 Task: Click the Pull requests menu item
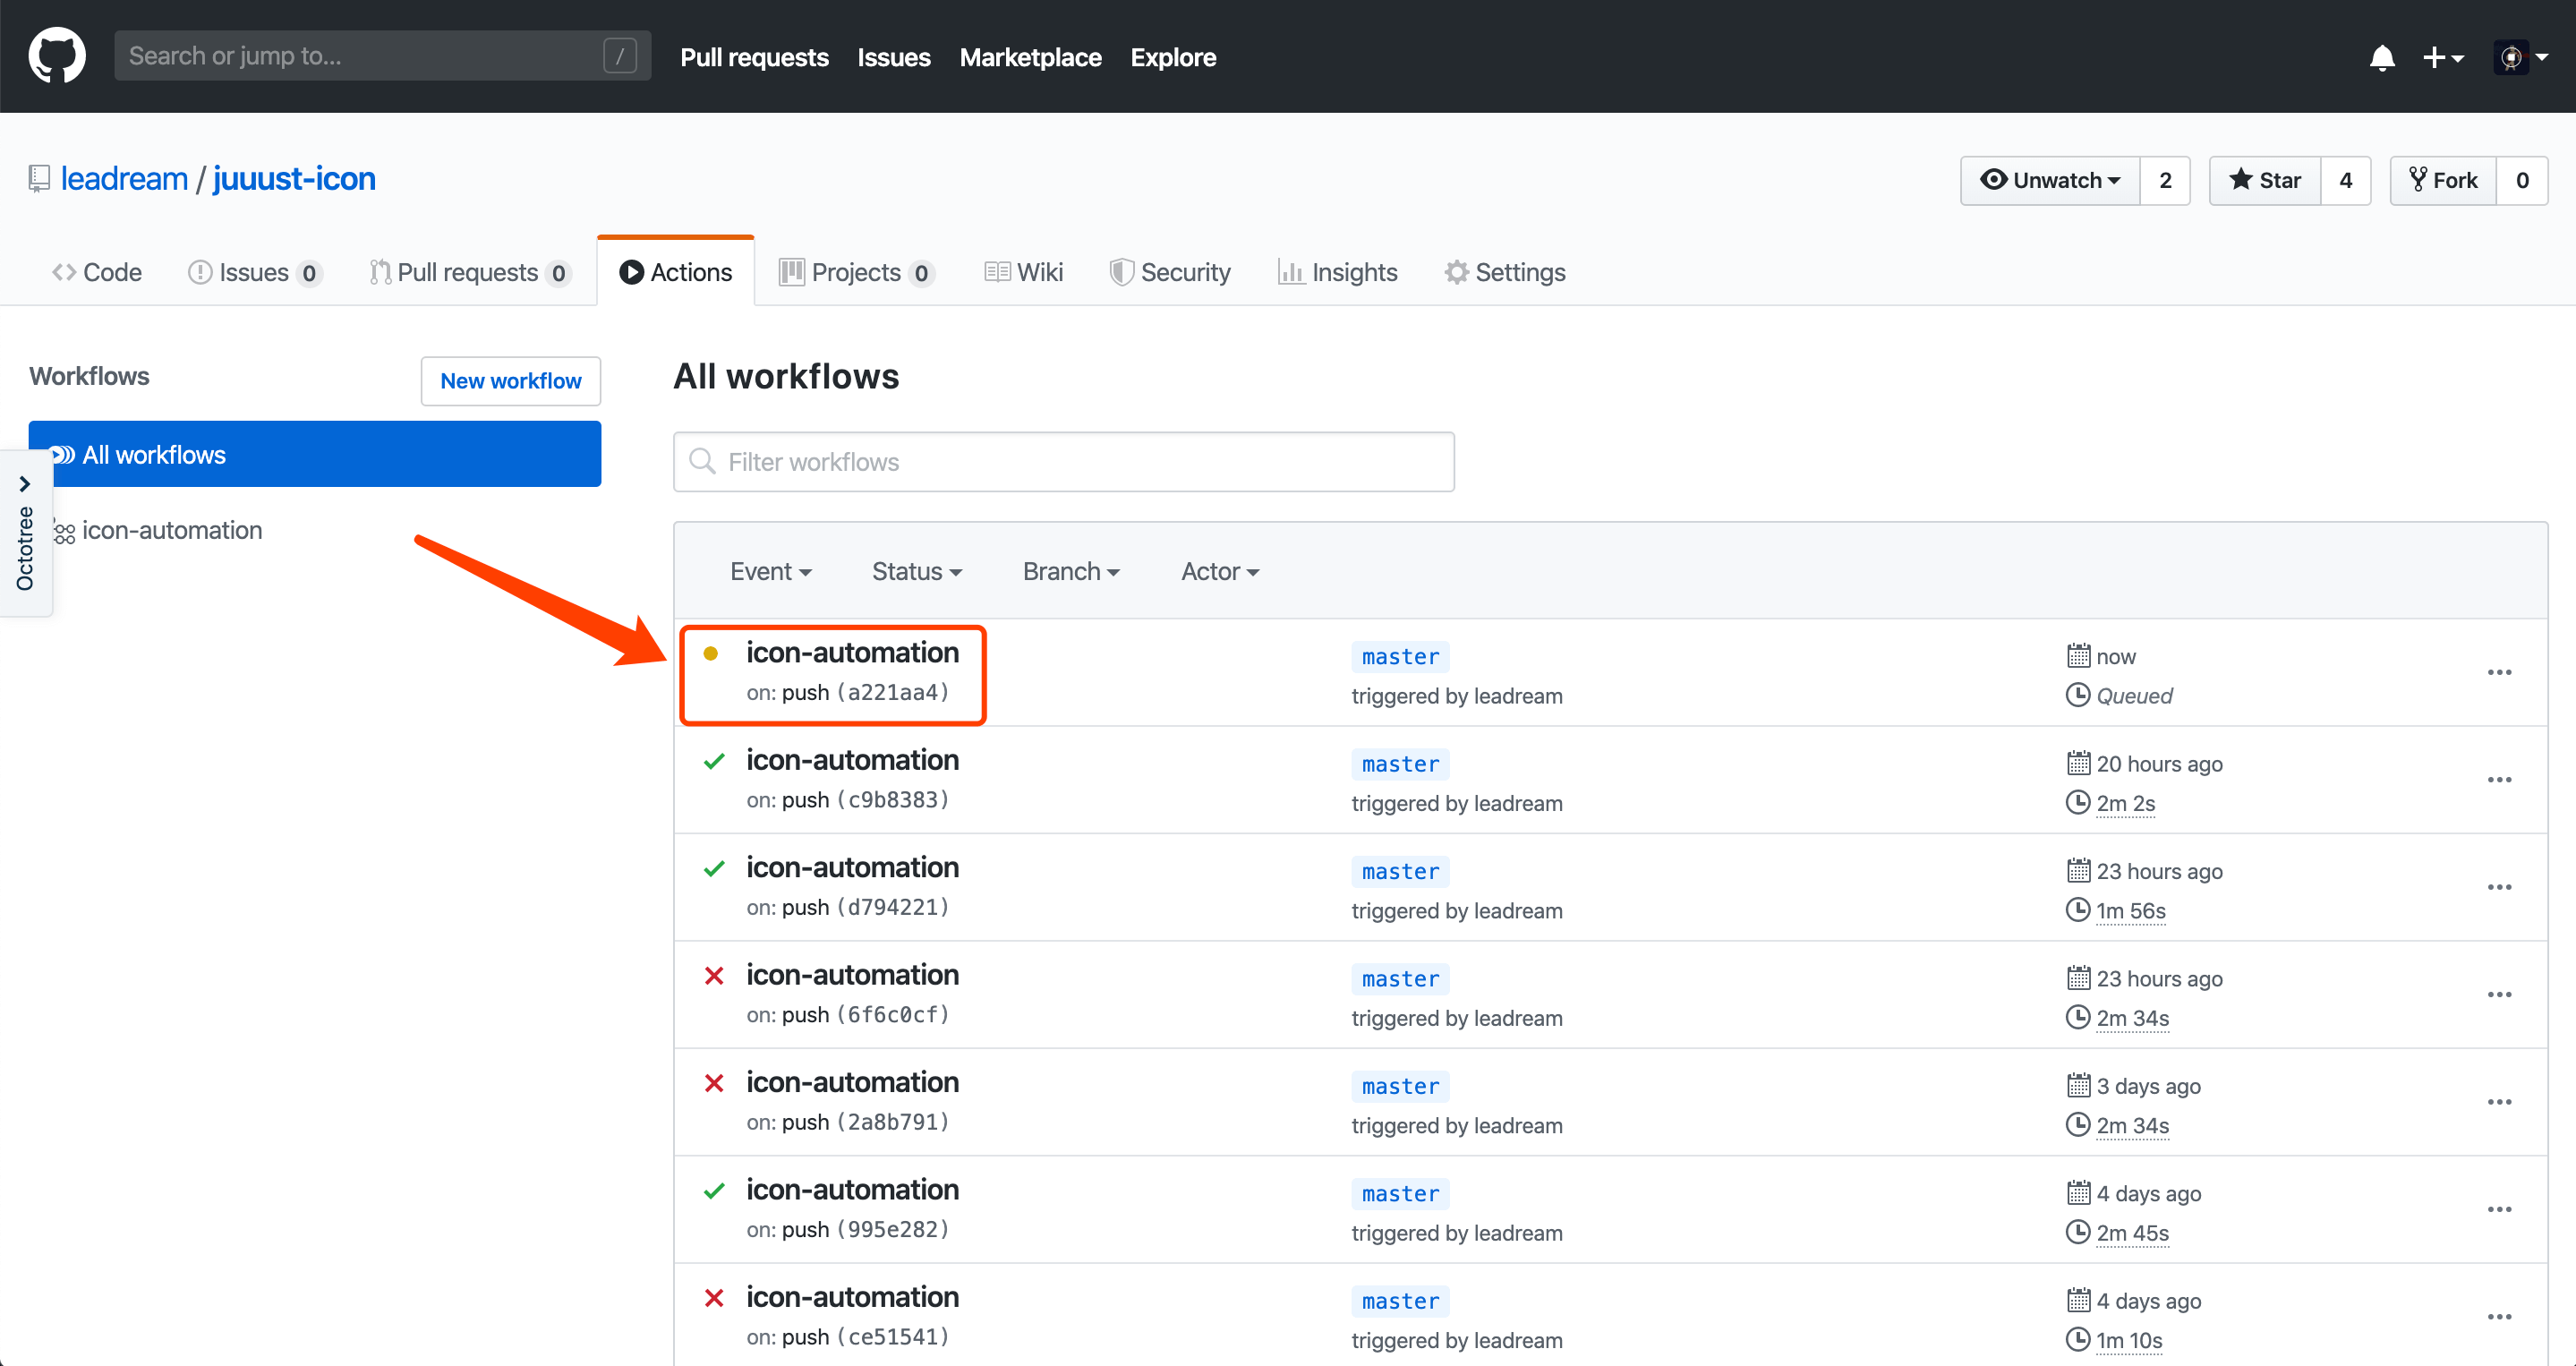pos(753,56)
